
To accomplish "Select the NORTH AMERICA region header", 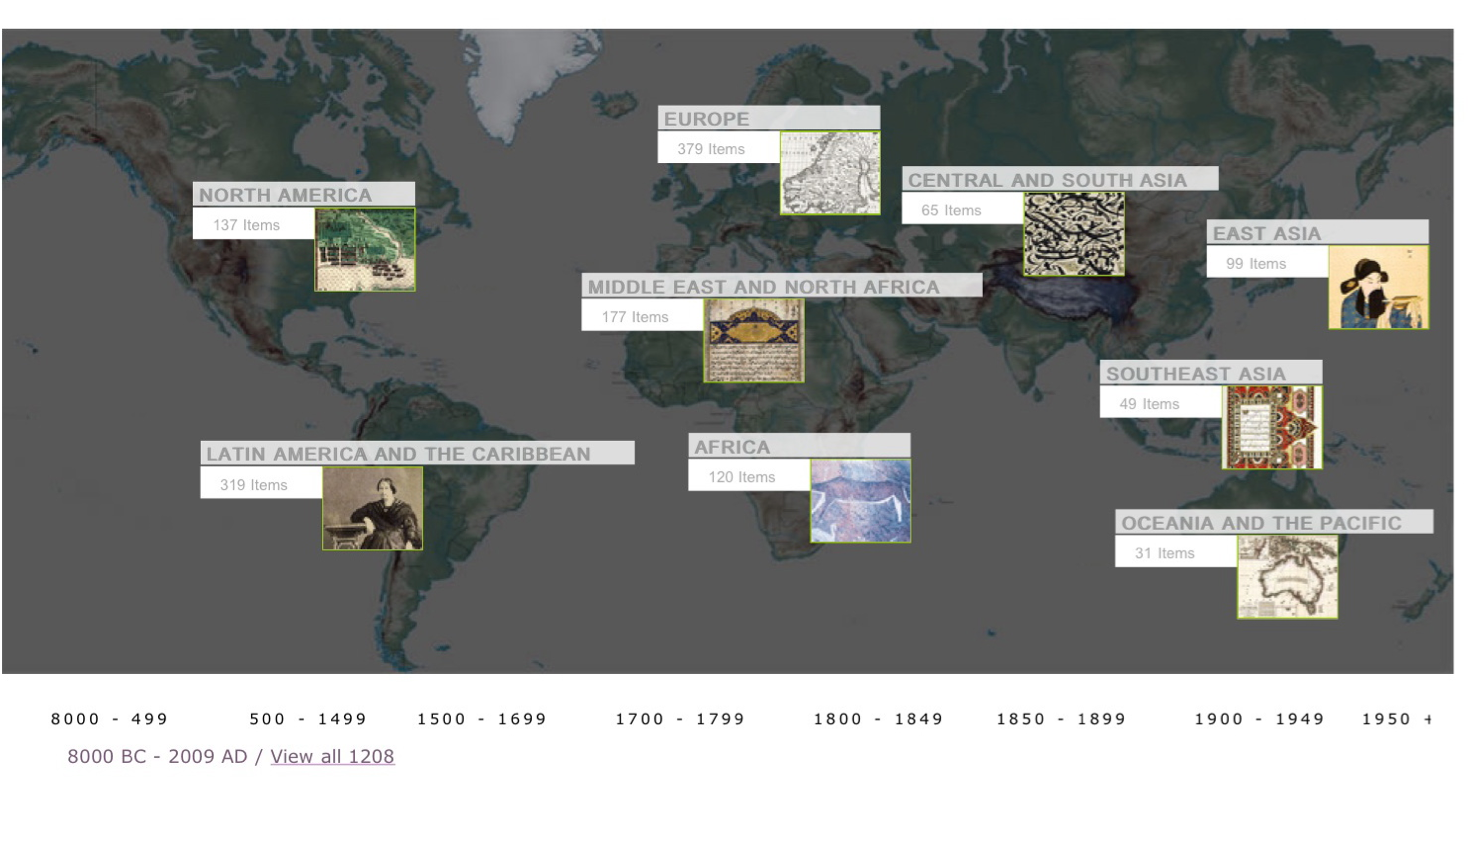I will point(304,194).
